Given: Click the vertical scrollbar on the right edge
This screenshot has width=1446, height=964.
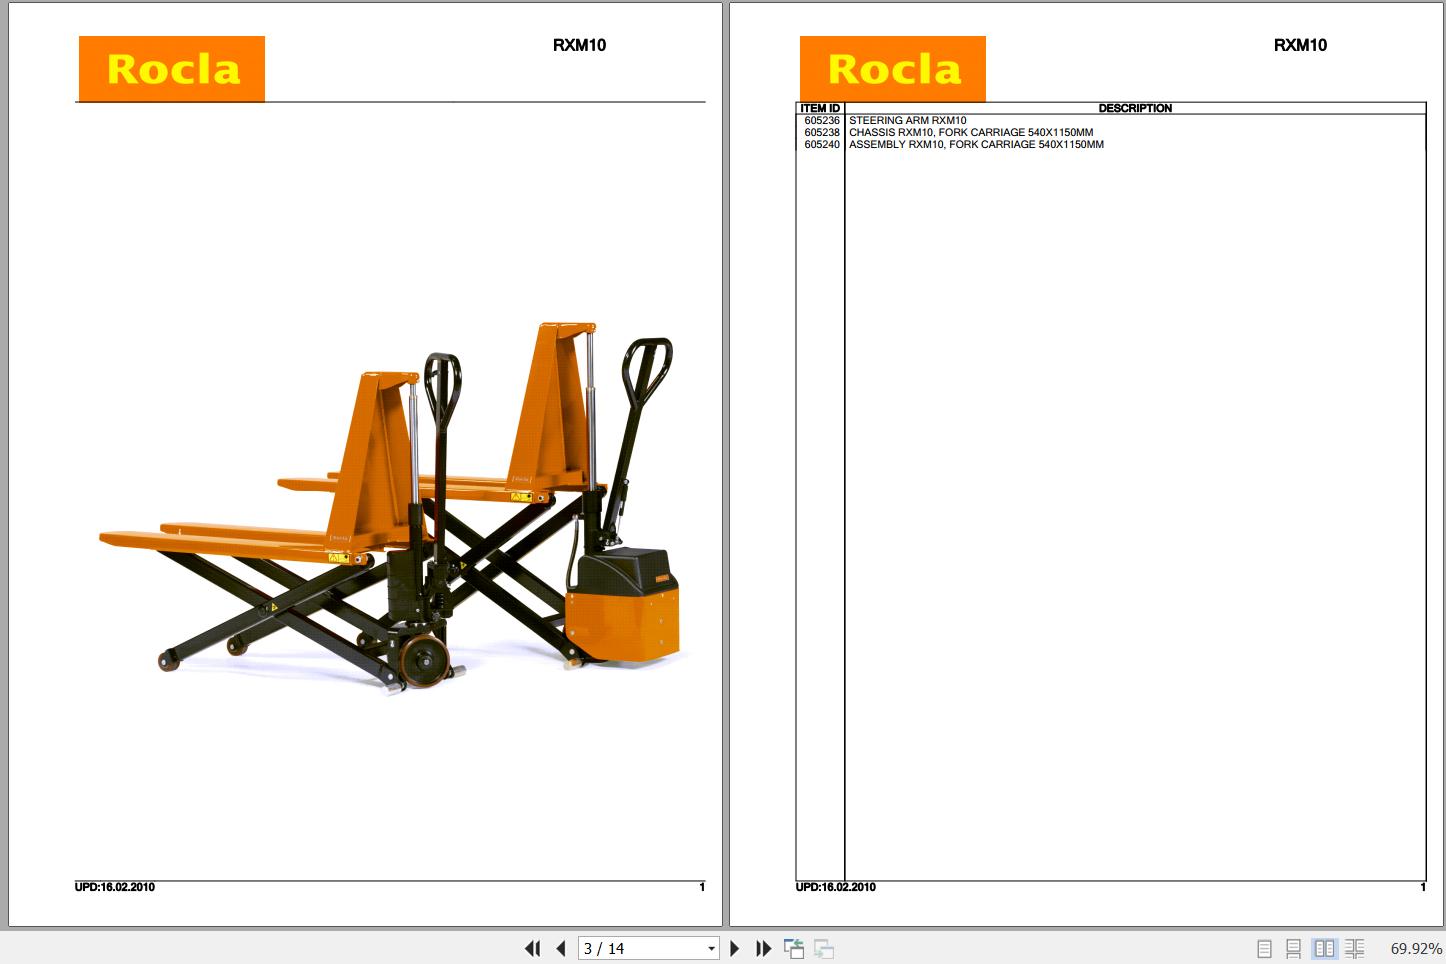Looking at the screenshot, I should point(1441,480).
